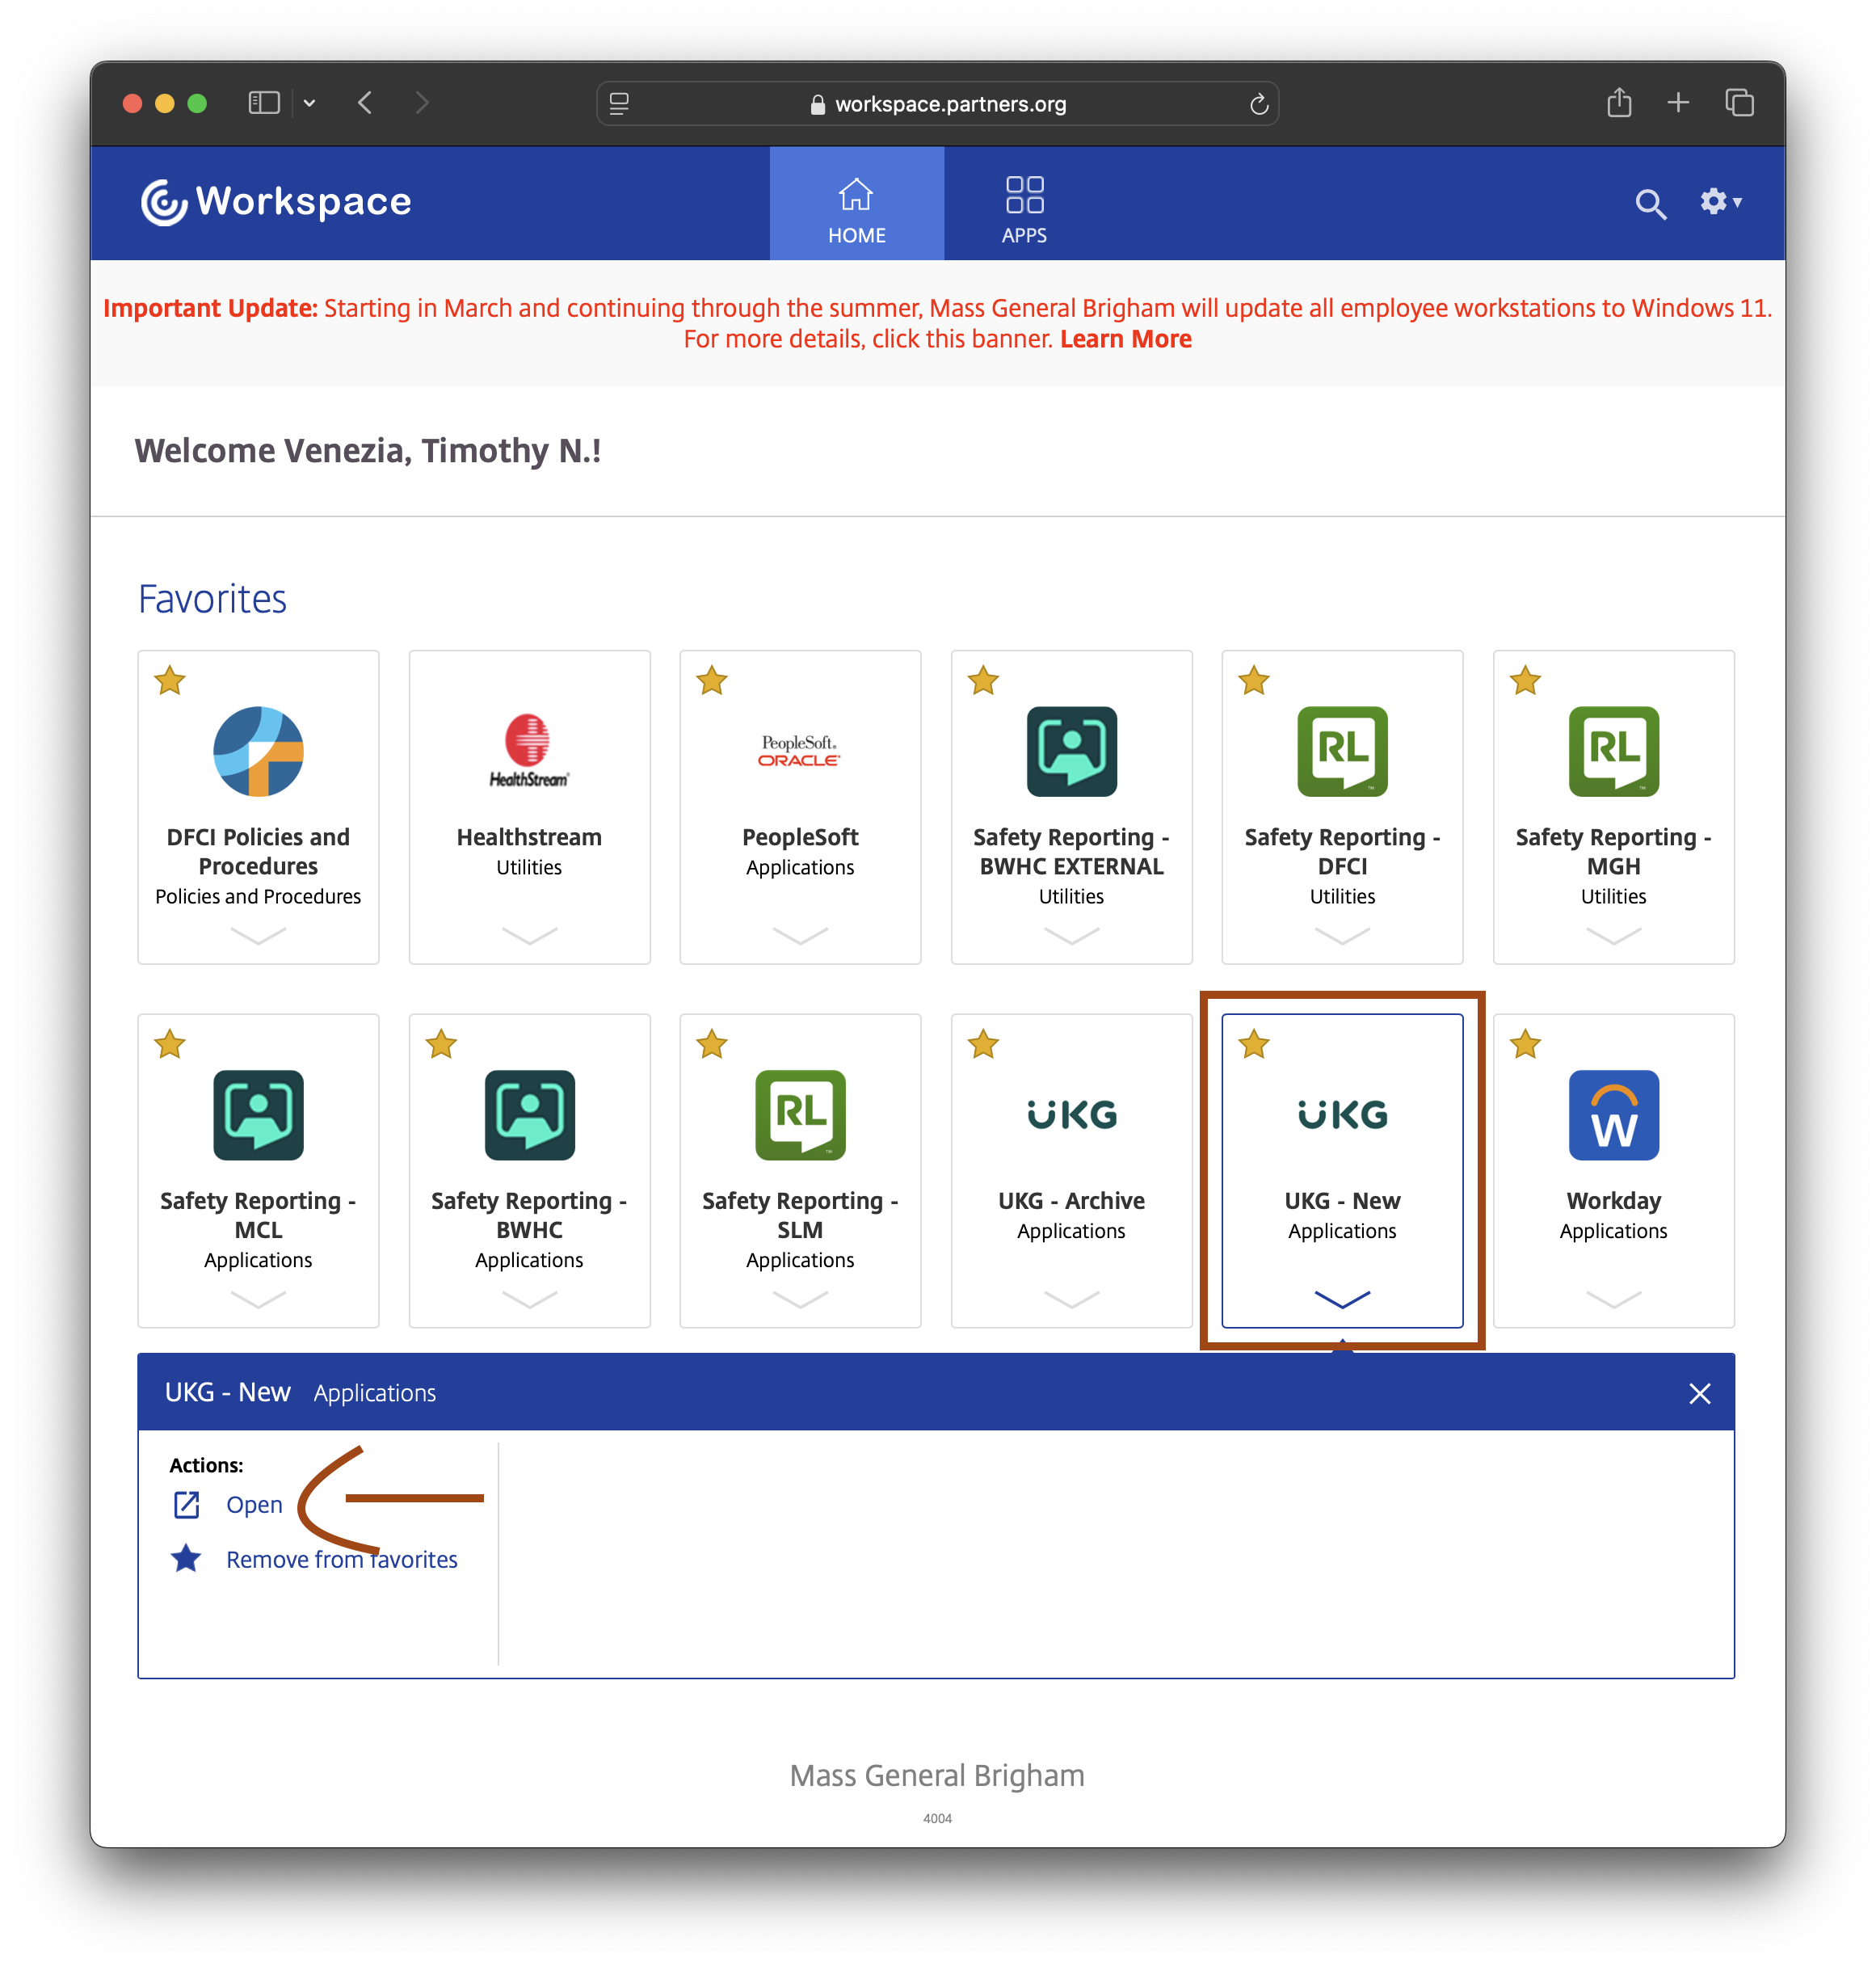This screenshot has width=1876, height=1967.
Task: Switch to the HOME tab
Action: click(856, 204)
